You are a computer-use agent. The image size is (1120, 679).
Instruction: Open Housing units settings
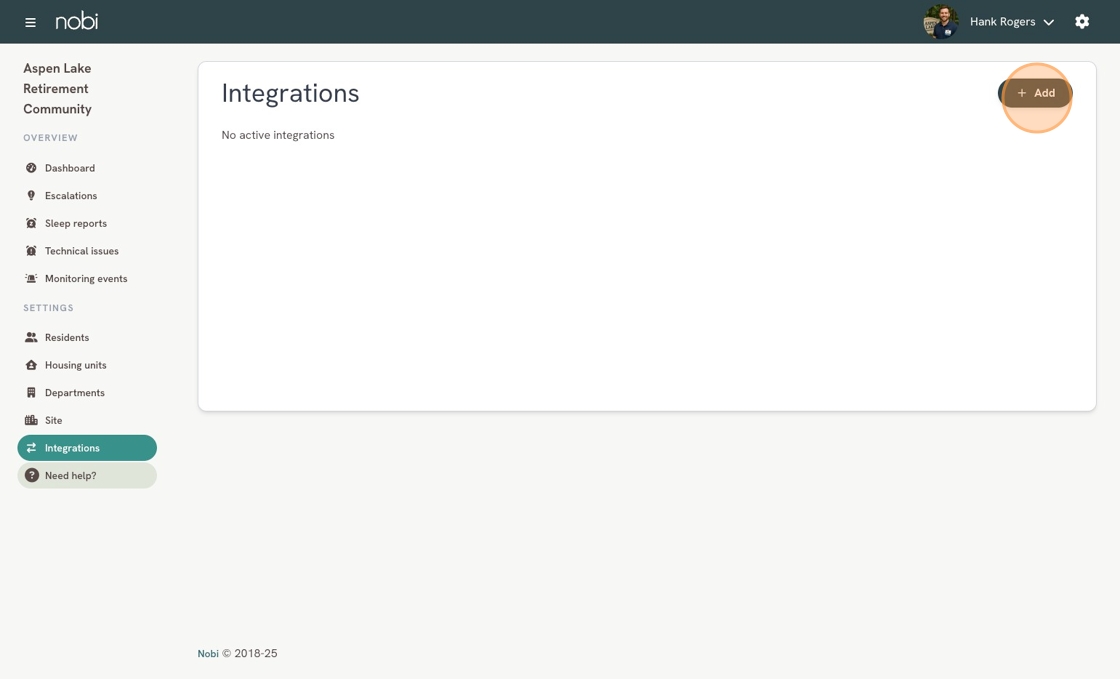coord(76,365)
